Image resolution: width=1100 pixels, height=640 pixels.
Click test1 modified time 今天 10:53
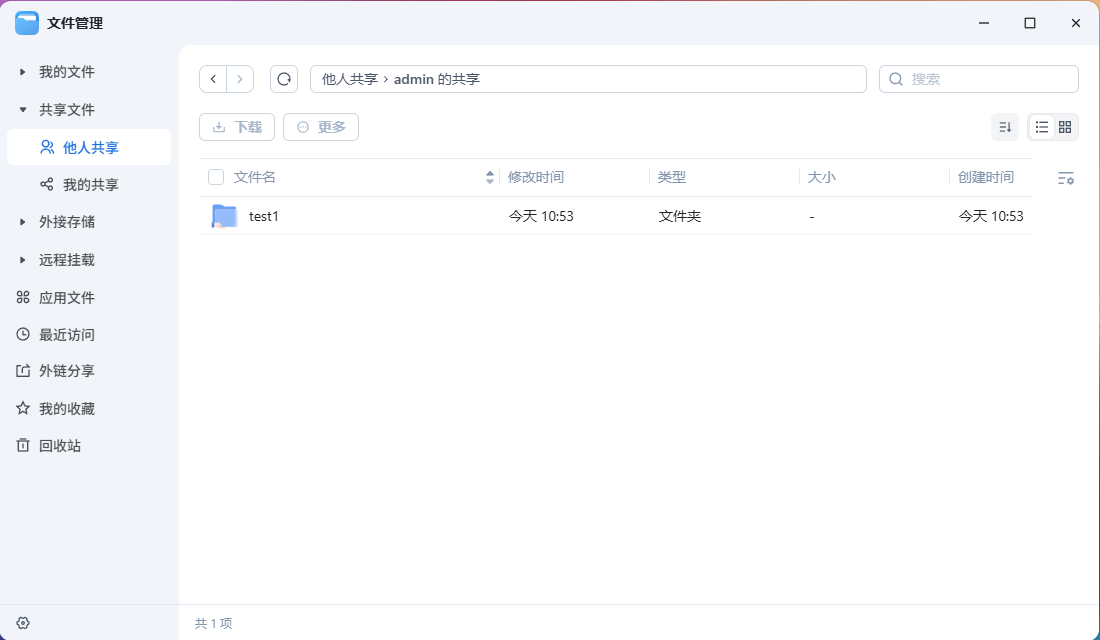click(541, 216)
